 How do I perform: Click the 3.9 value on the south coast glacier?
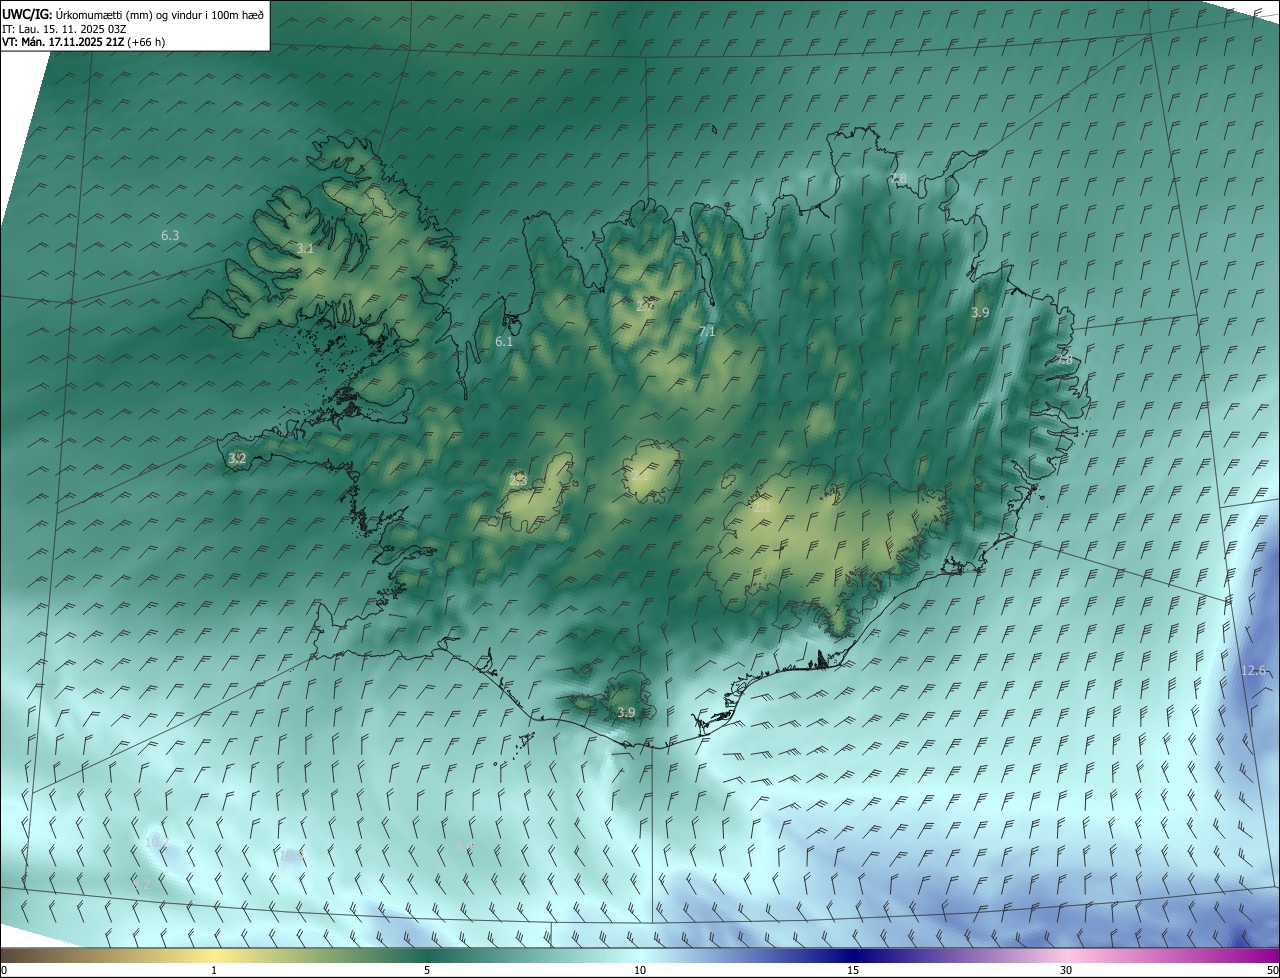(x=626, y=712)
